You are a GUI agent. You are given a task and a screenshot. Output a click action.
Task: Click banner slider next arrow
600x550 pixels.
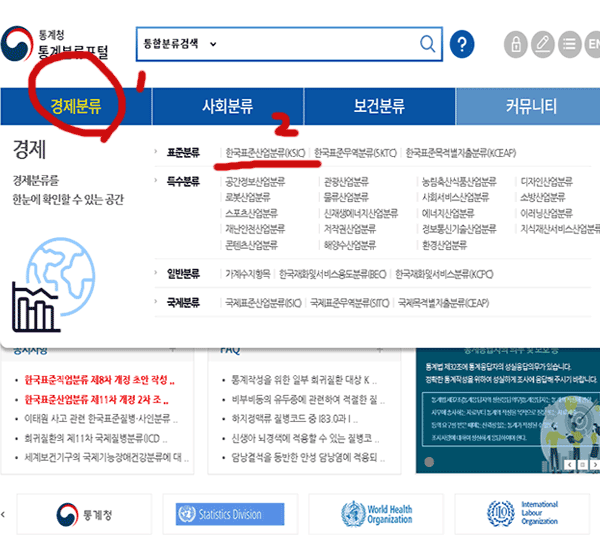click(595, 465)
